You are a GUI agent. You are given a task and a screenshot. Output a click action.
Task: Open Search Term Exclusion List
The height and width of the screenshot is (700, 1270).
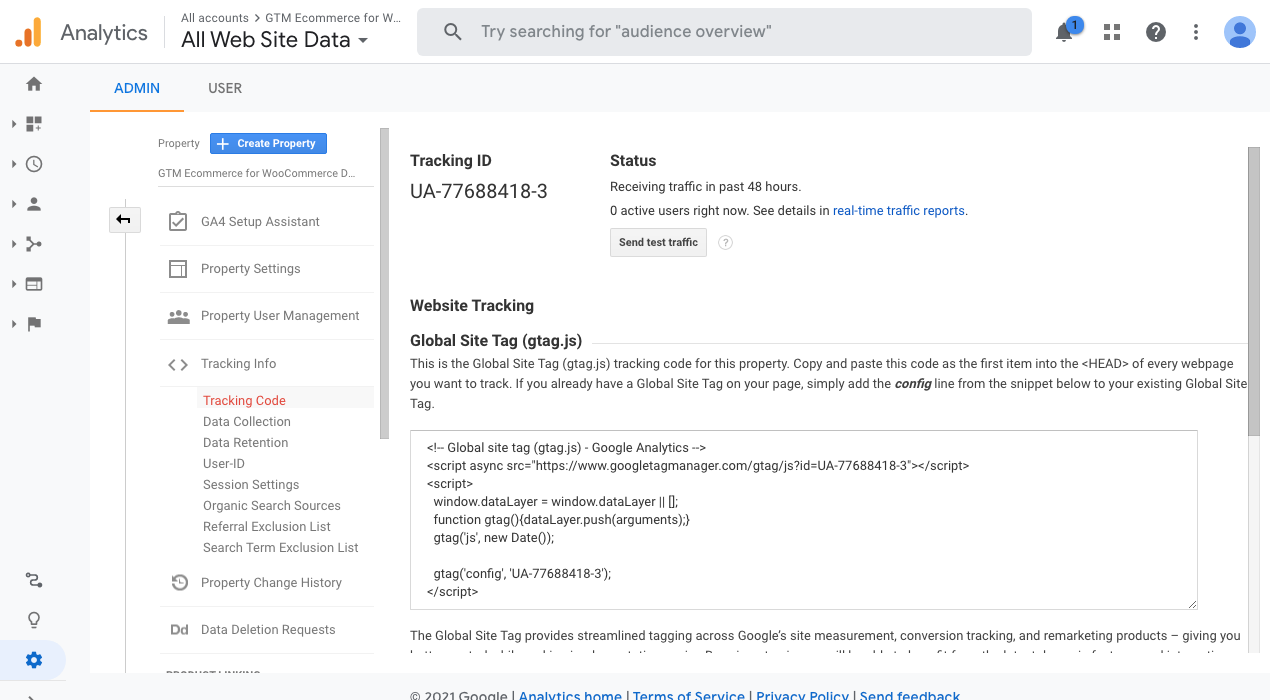(281, 548)
